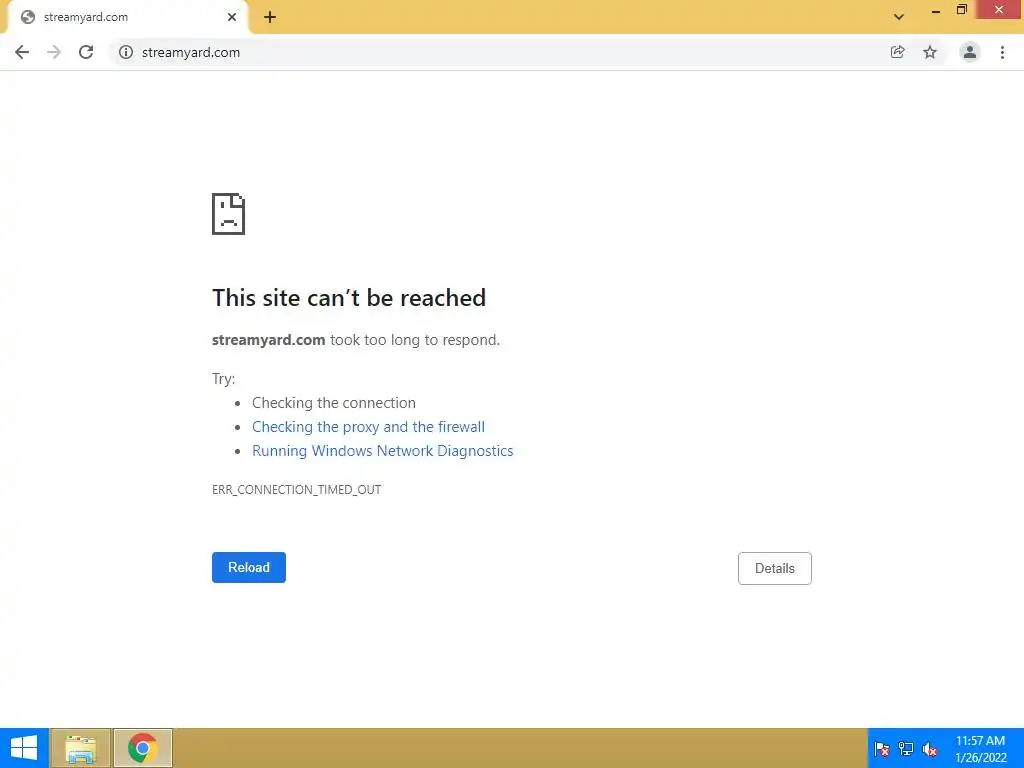The width and height of the screenshot is (1024, 768).
Task: Click the forward navigation arrow
Action: pyautogui.click(x=54, y=52)
